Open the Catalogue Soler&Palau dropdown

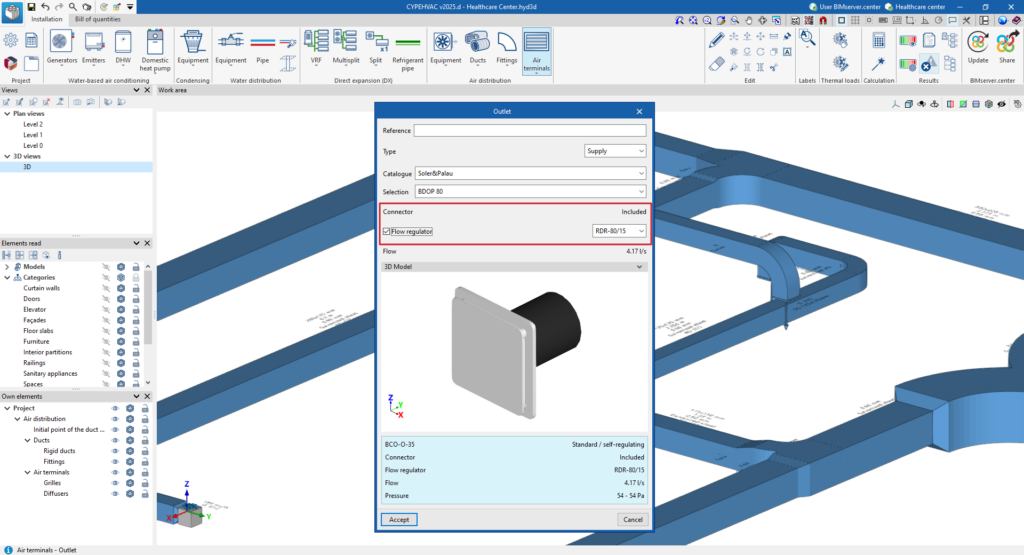530,173
